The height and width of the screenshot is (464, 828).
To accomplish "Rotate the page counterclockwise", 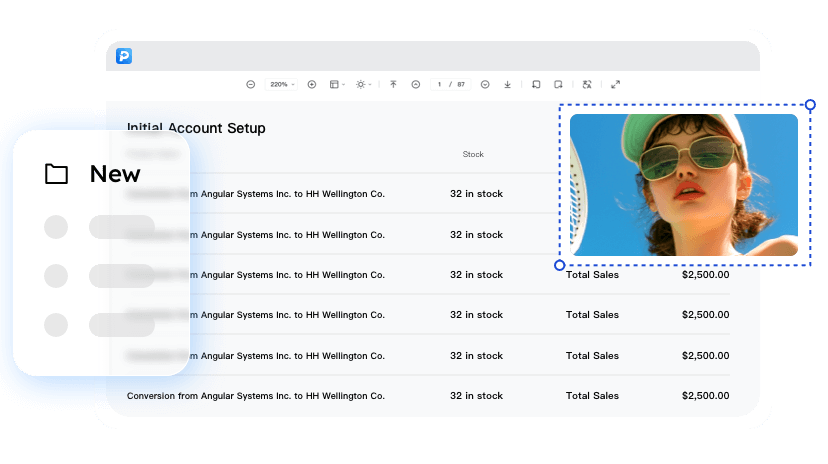I will [x=536, y=85].
